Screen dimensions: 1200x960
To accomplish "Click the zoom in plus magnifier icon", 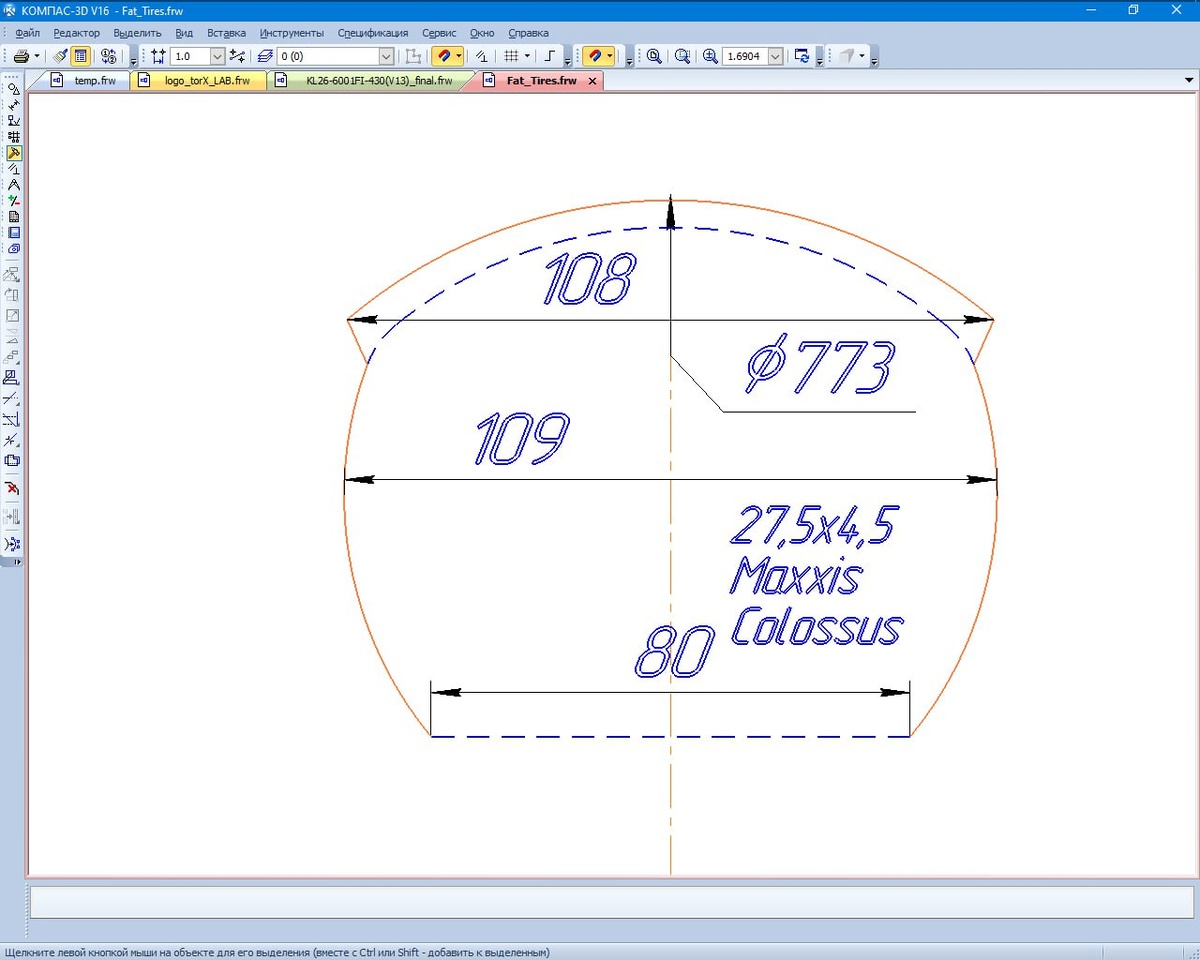I will (710, 56).
